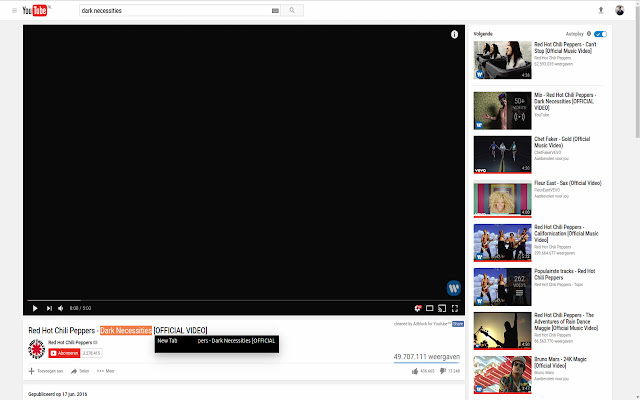Screen dimensions: 640x400
Task: Share video via Delen
Action: click(80, 371)
